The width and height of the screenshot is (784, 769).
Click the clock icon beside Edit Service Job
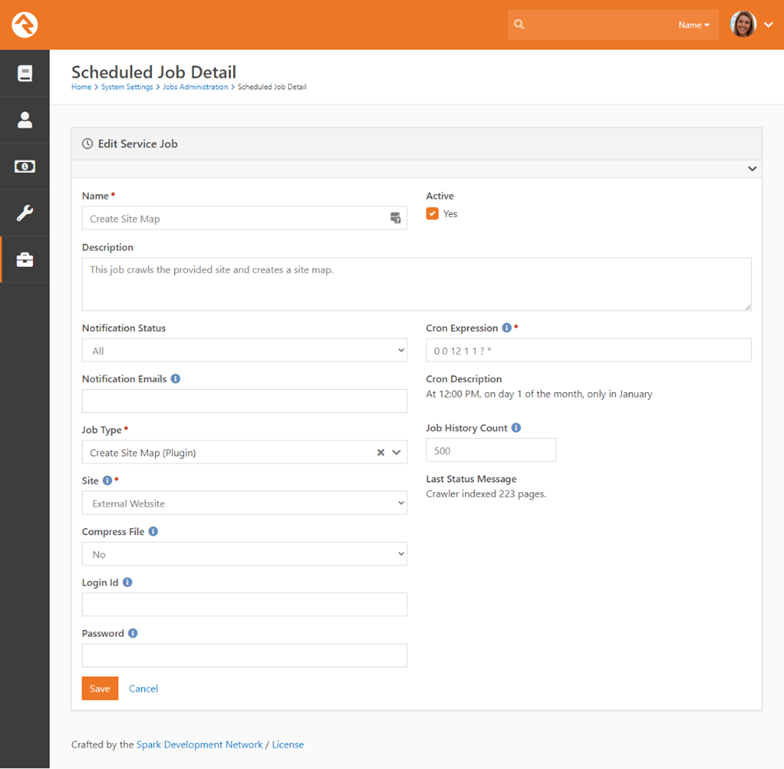[x=88, y=144]
